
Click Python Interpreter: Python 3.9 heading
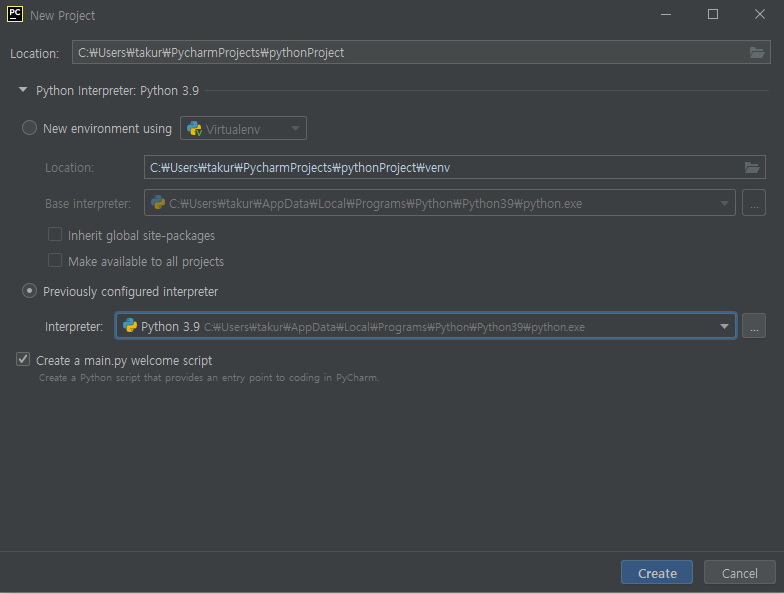tap(117, 90)
